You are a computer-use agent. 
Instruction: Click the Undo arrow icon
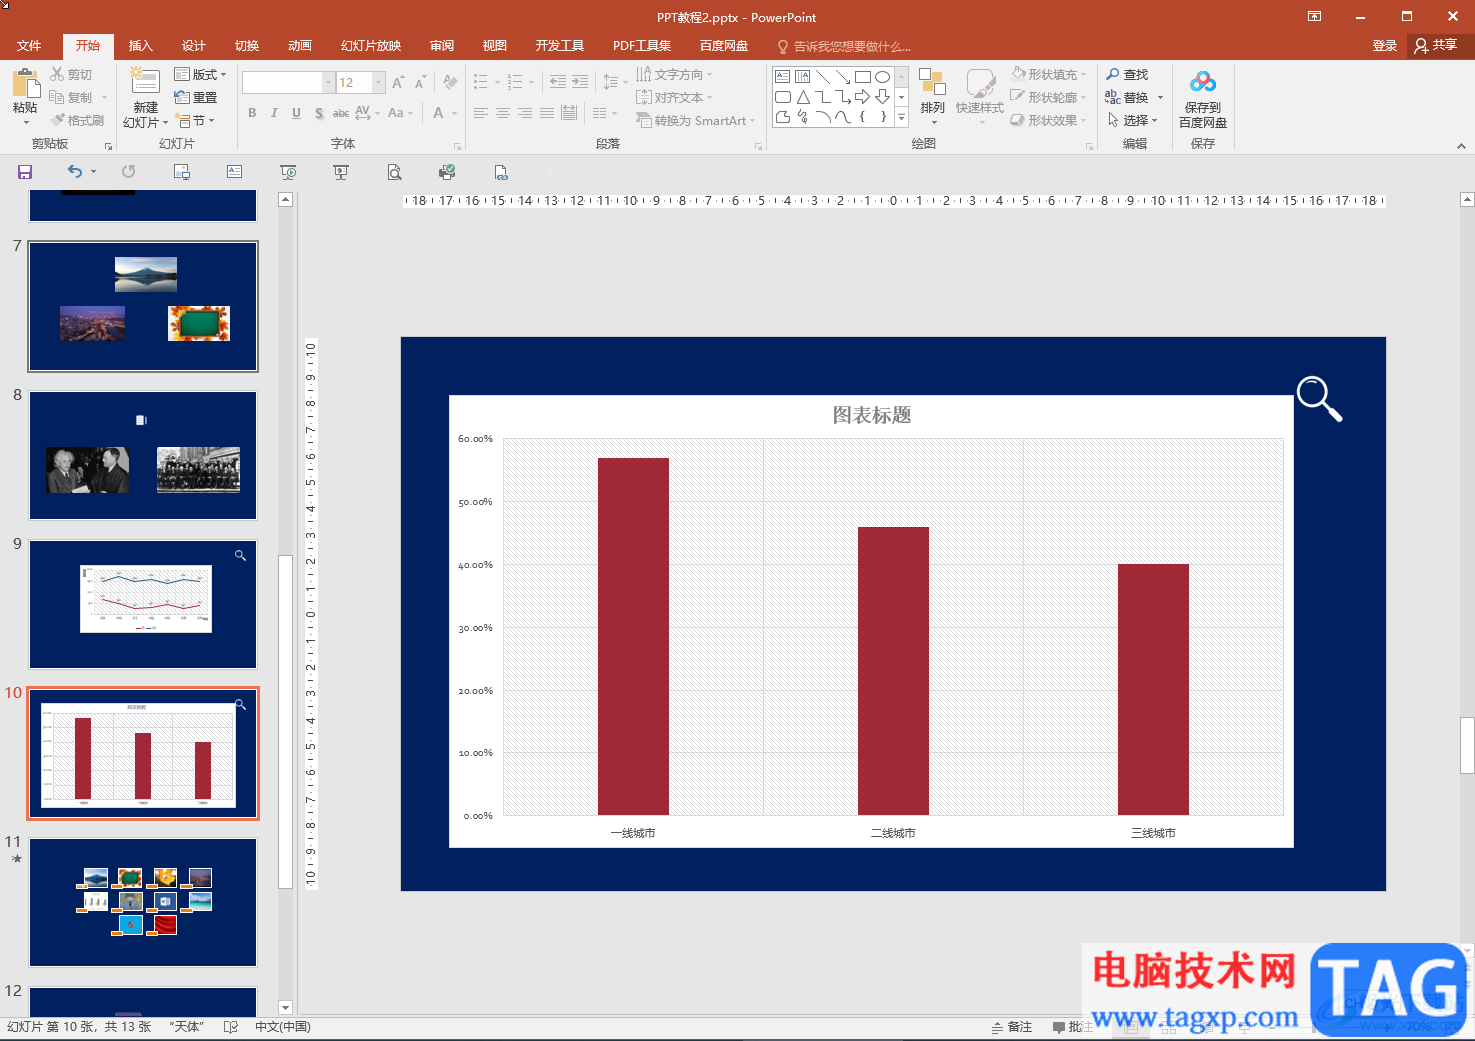pos(75,172)
